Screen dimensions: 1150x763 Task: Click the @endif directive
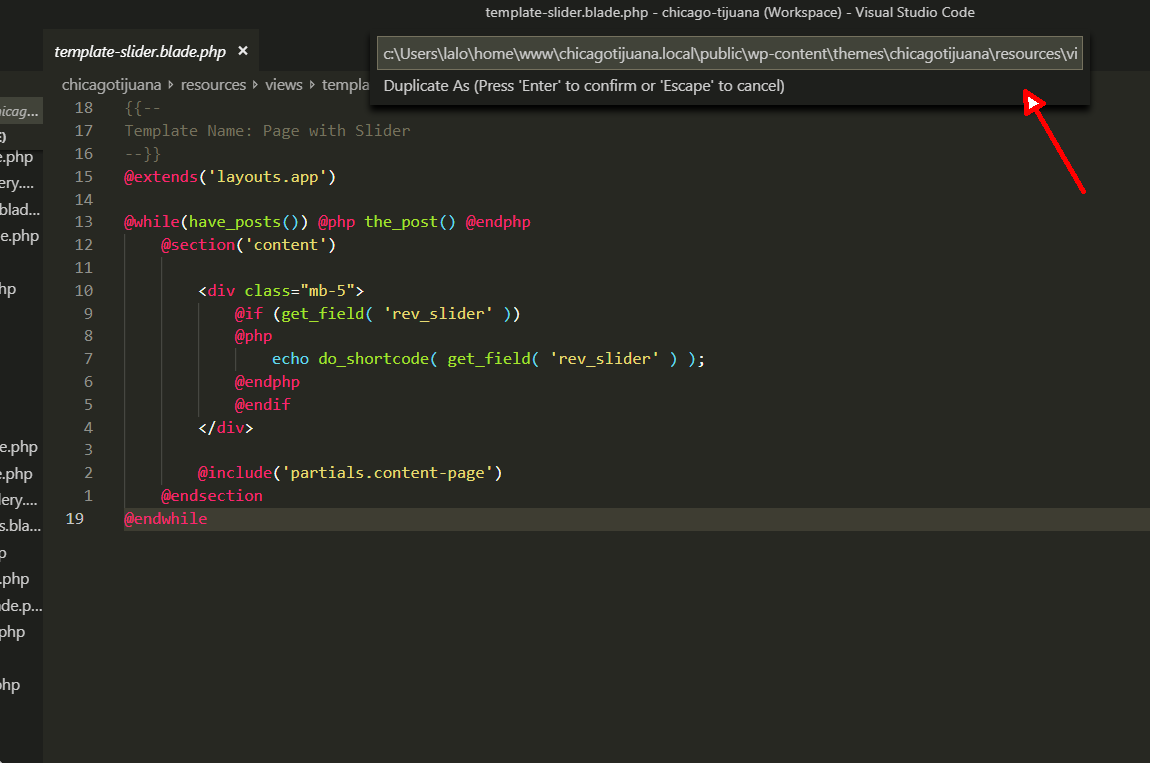click(263, 404)
